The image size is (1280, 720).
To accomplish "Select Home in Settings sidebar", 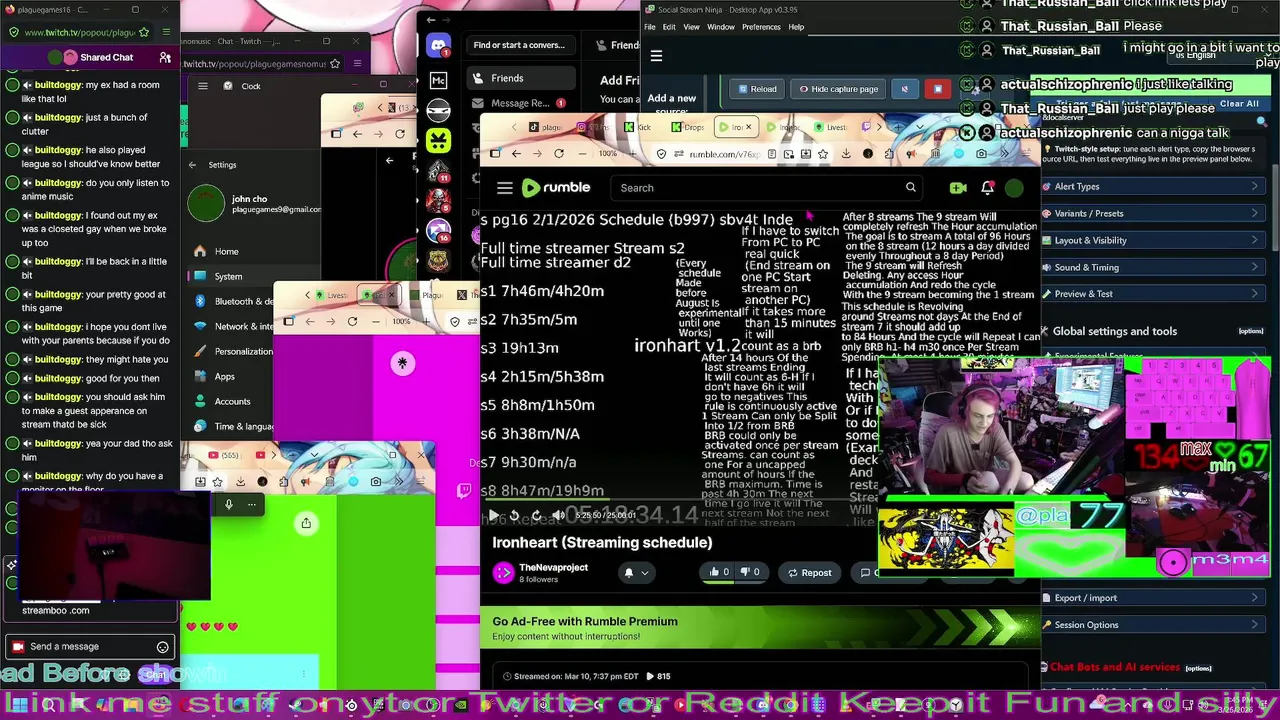I will (226, 251).
